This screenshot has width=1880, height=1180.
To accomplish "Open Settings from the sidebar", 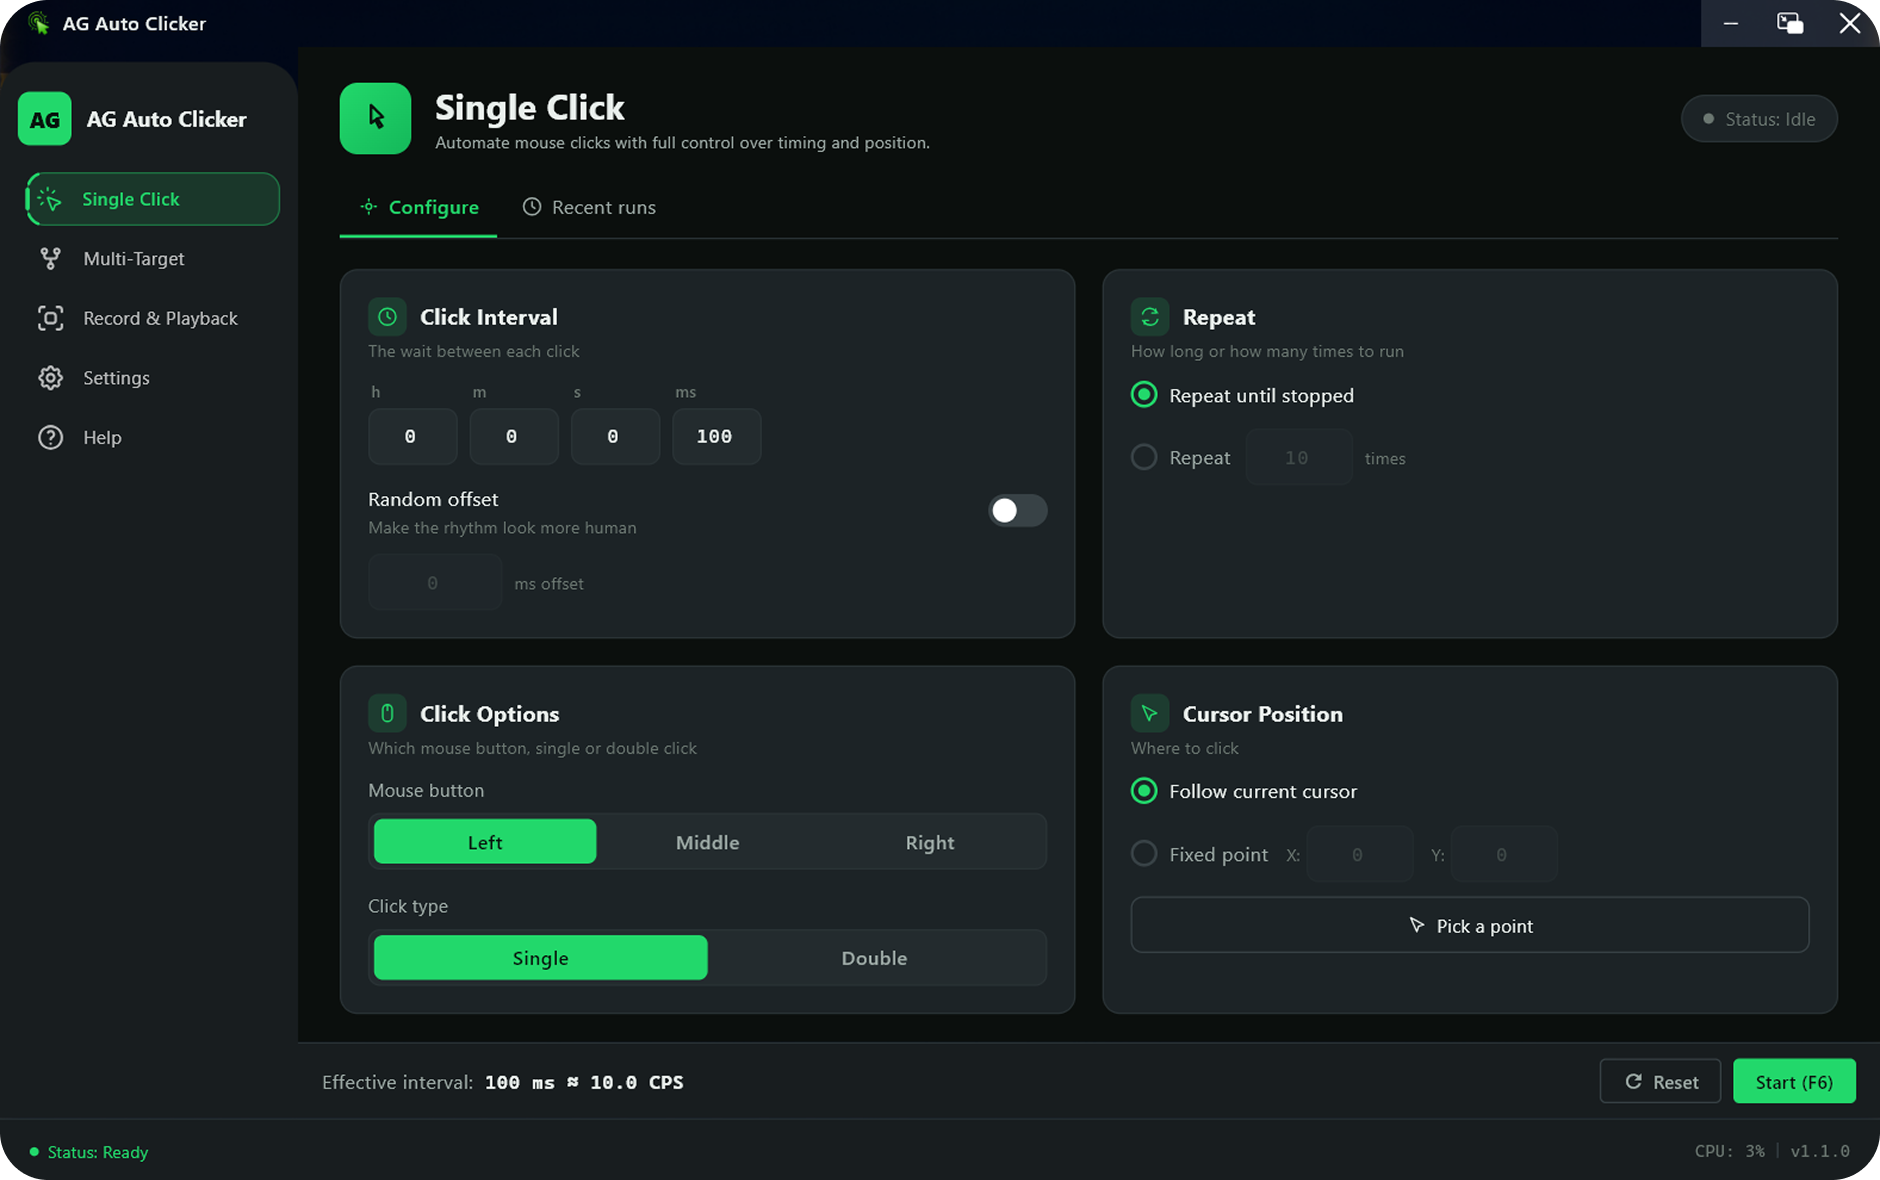I will click(x=153, y=378).
